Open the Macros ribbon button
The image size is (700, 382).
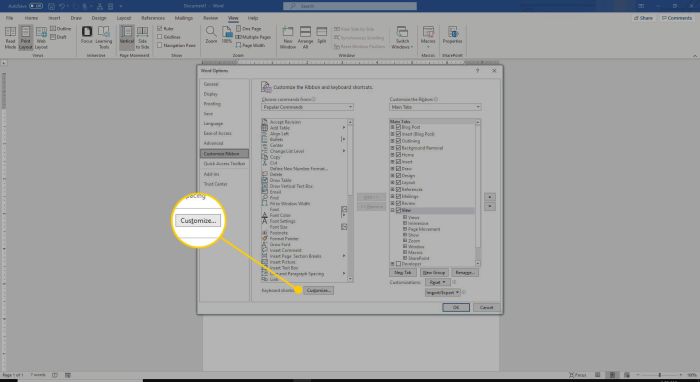pos(428,37)
